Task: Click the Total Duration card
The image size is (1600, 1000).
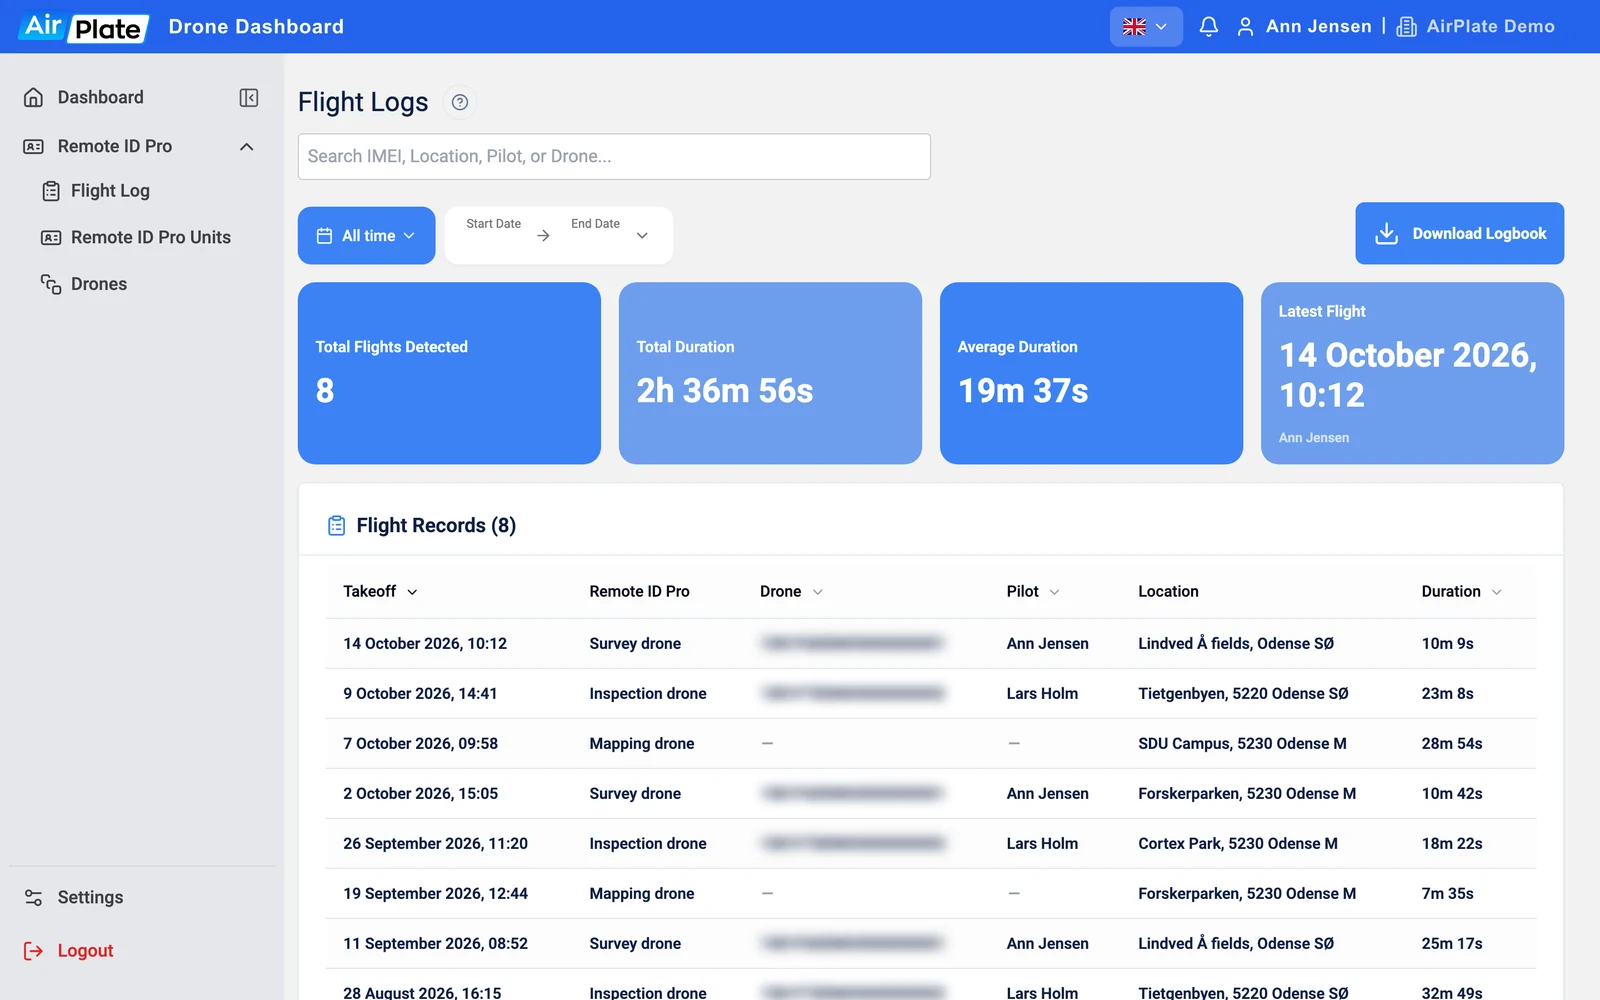Action: (770, 373)
